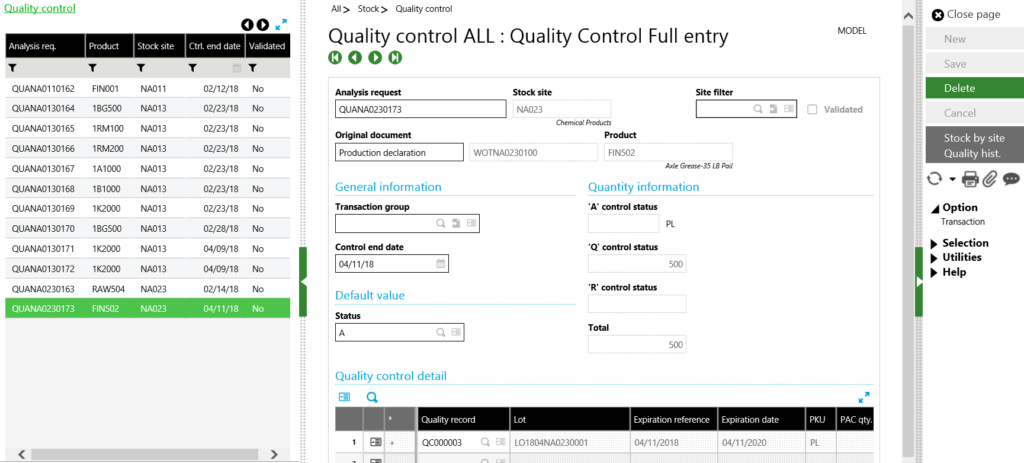Click the Analysis request input field
The width and height of the screenshot is (1024, 463).
tap(421, 109)
